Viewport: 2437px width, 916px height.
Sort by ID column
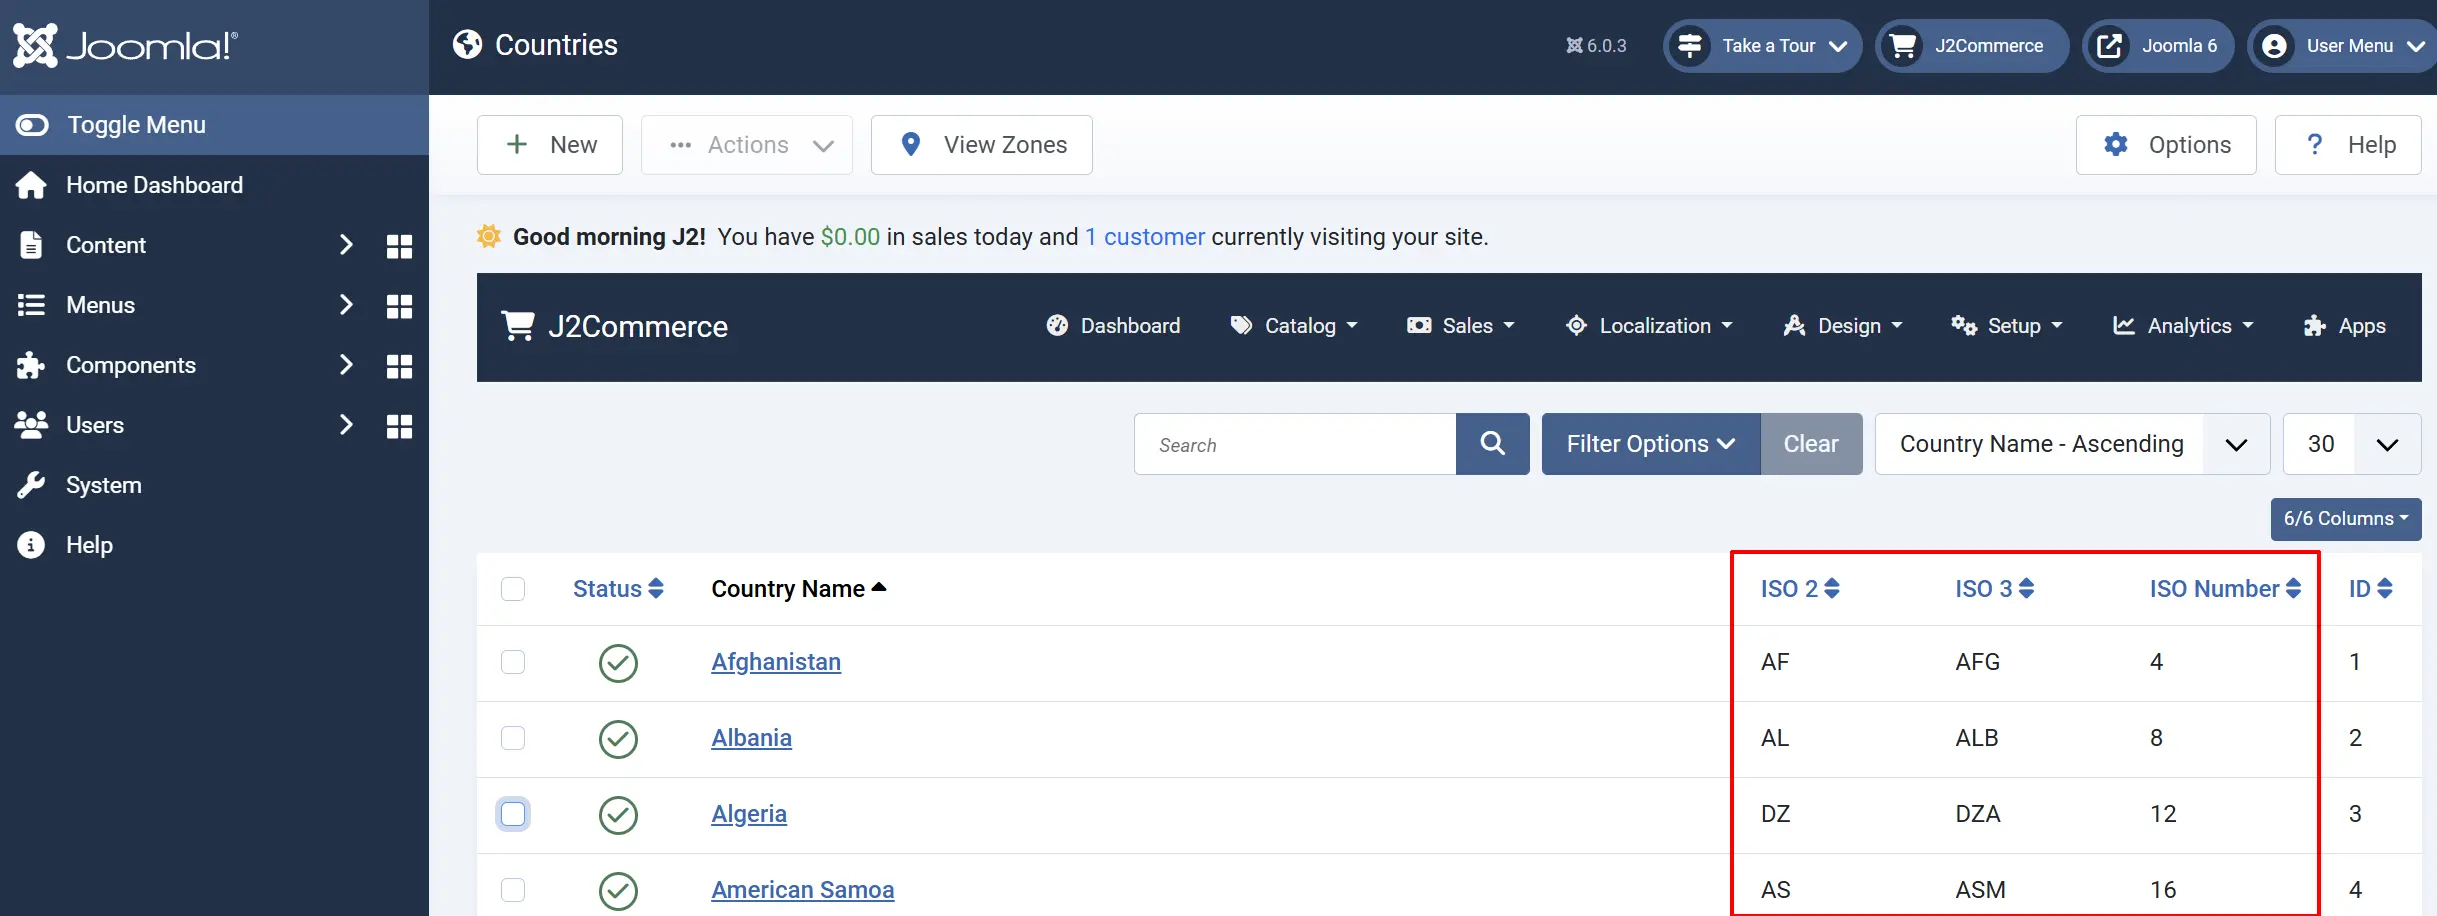click(2371, 589)
